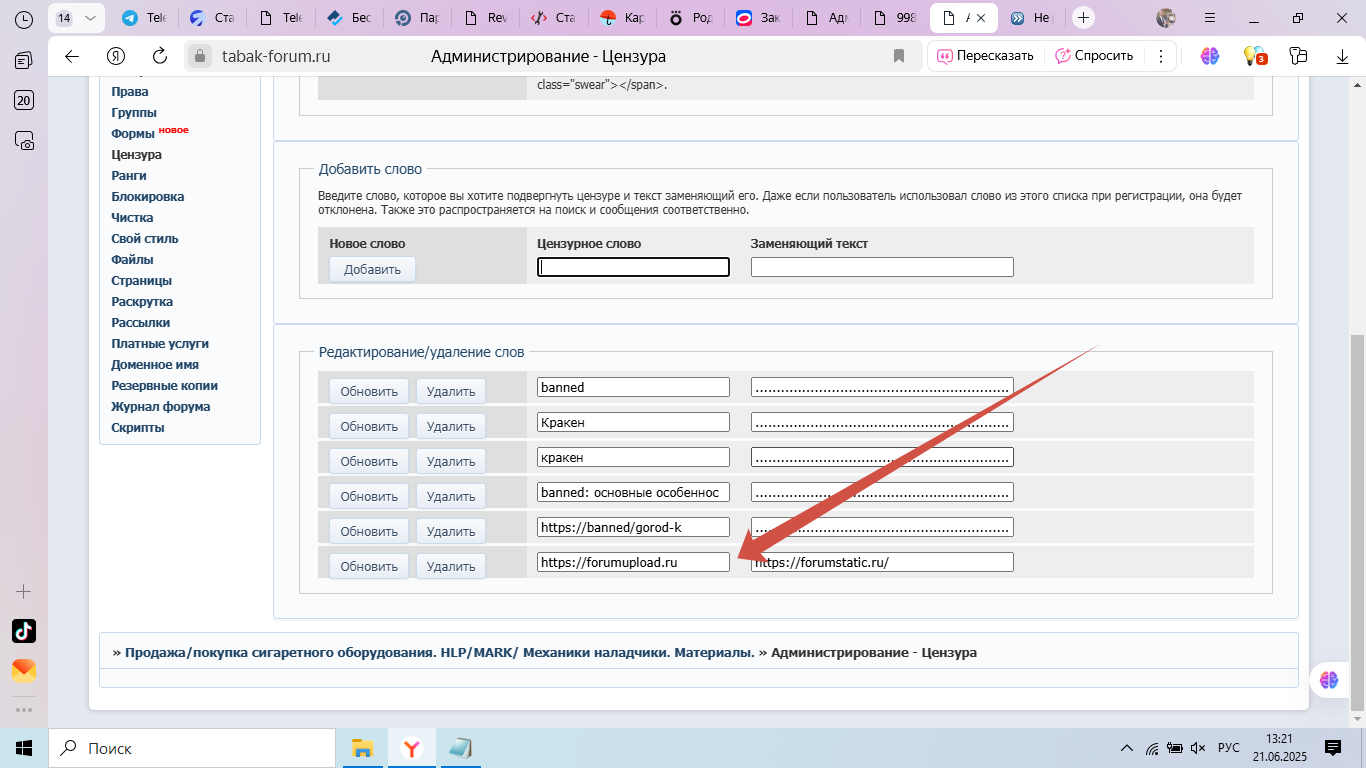Open Группы in admin menu
This screenshot has width=1366, height=768.
pos(134,113)
